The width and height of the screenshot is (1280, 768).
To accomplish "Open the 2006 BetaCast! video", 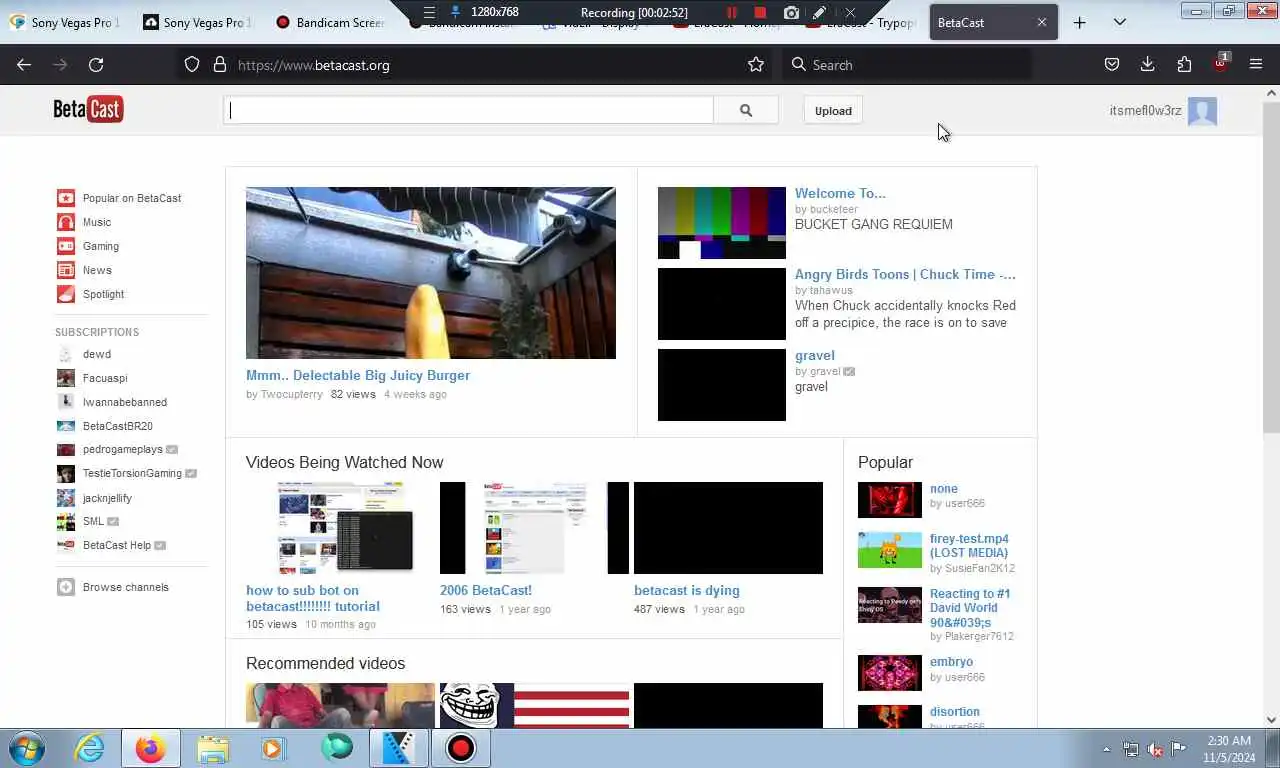I will [x=486, y=590].
